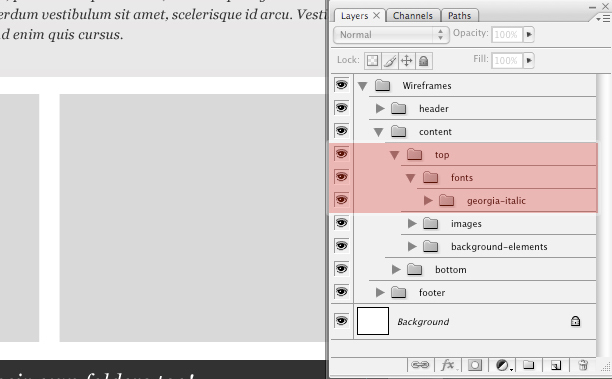Open the fx layer style menu
612x379 pixels.
[x=448, y=365]
